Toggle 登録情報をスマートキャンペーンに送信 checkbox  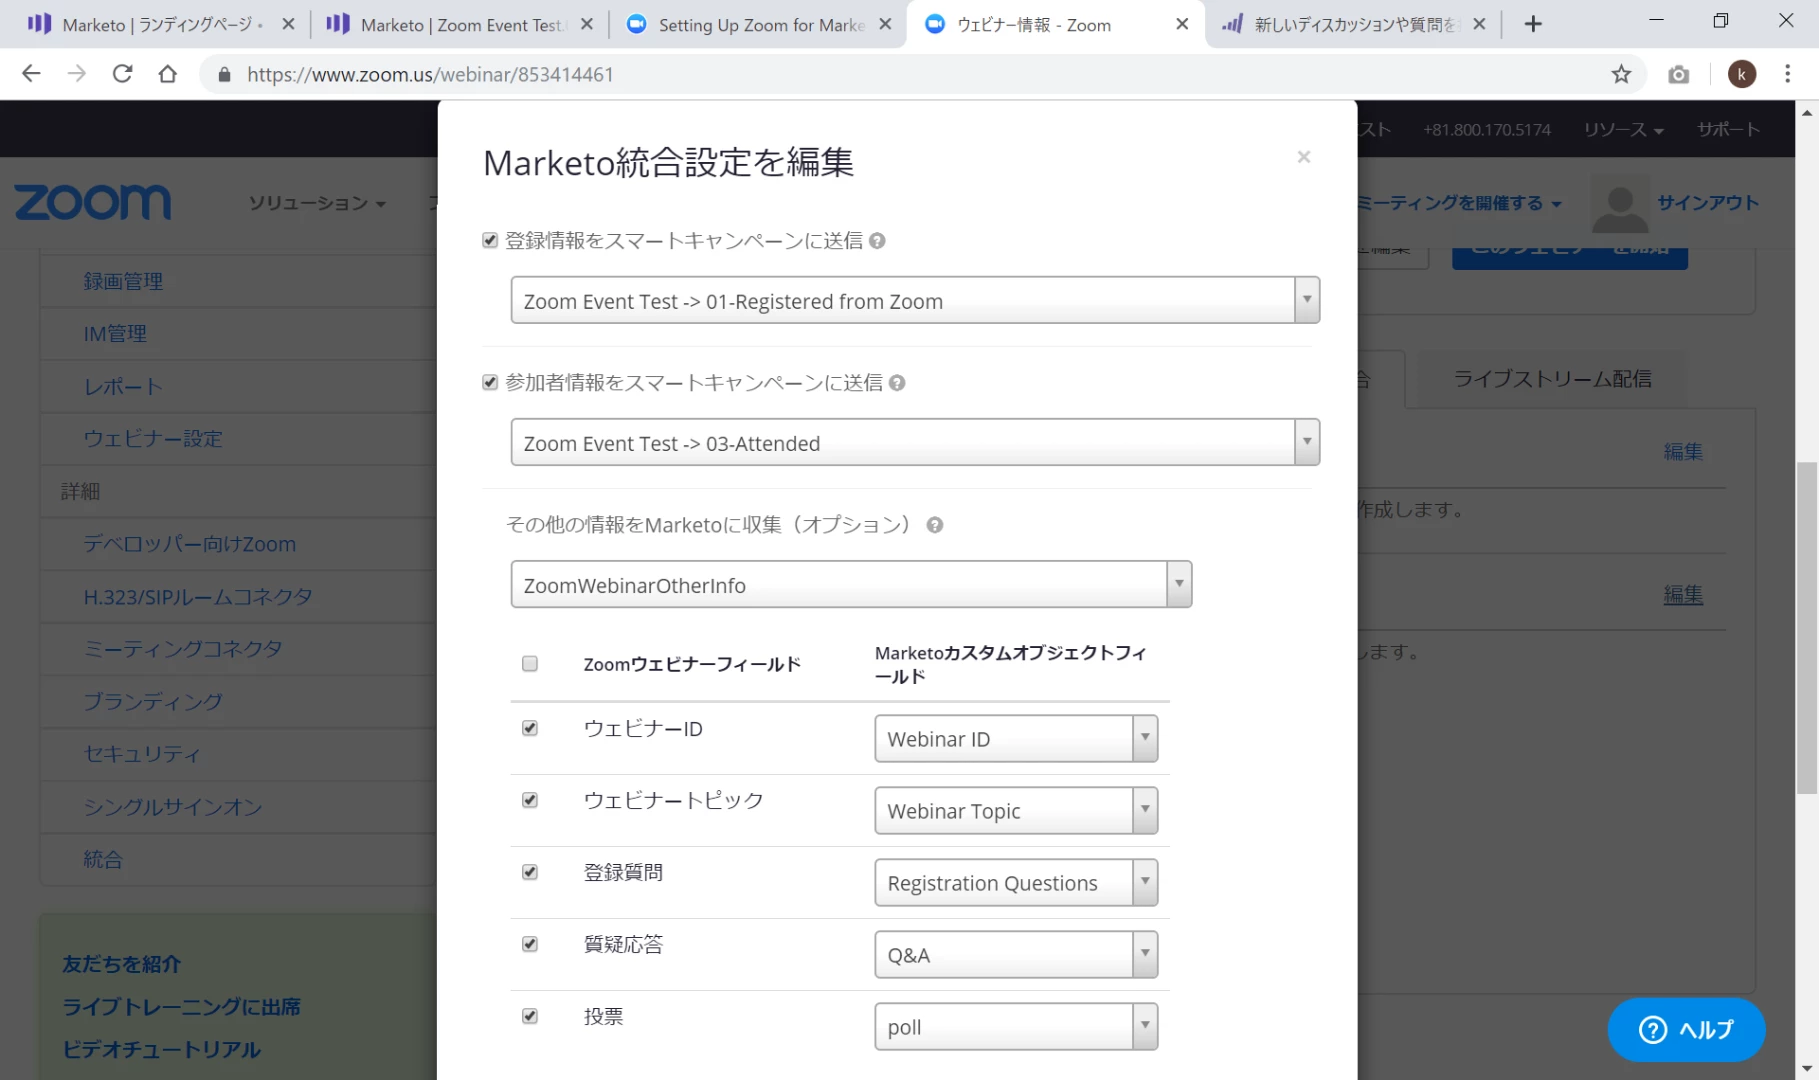[490, 240]
